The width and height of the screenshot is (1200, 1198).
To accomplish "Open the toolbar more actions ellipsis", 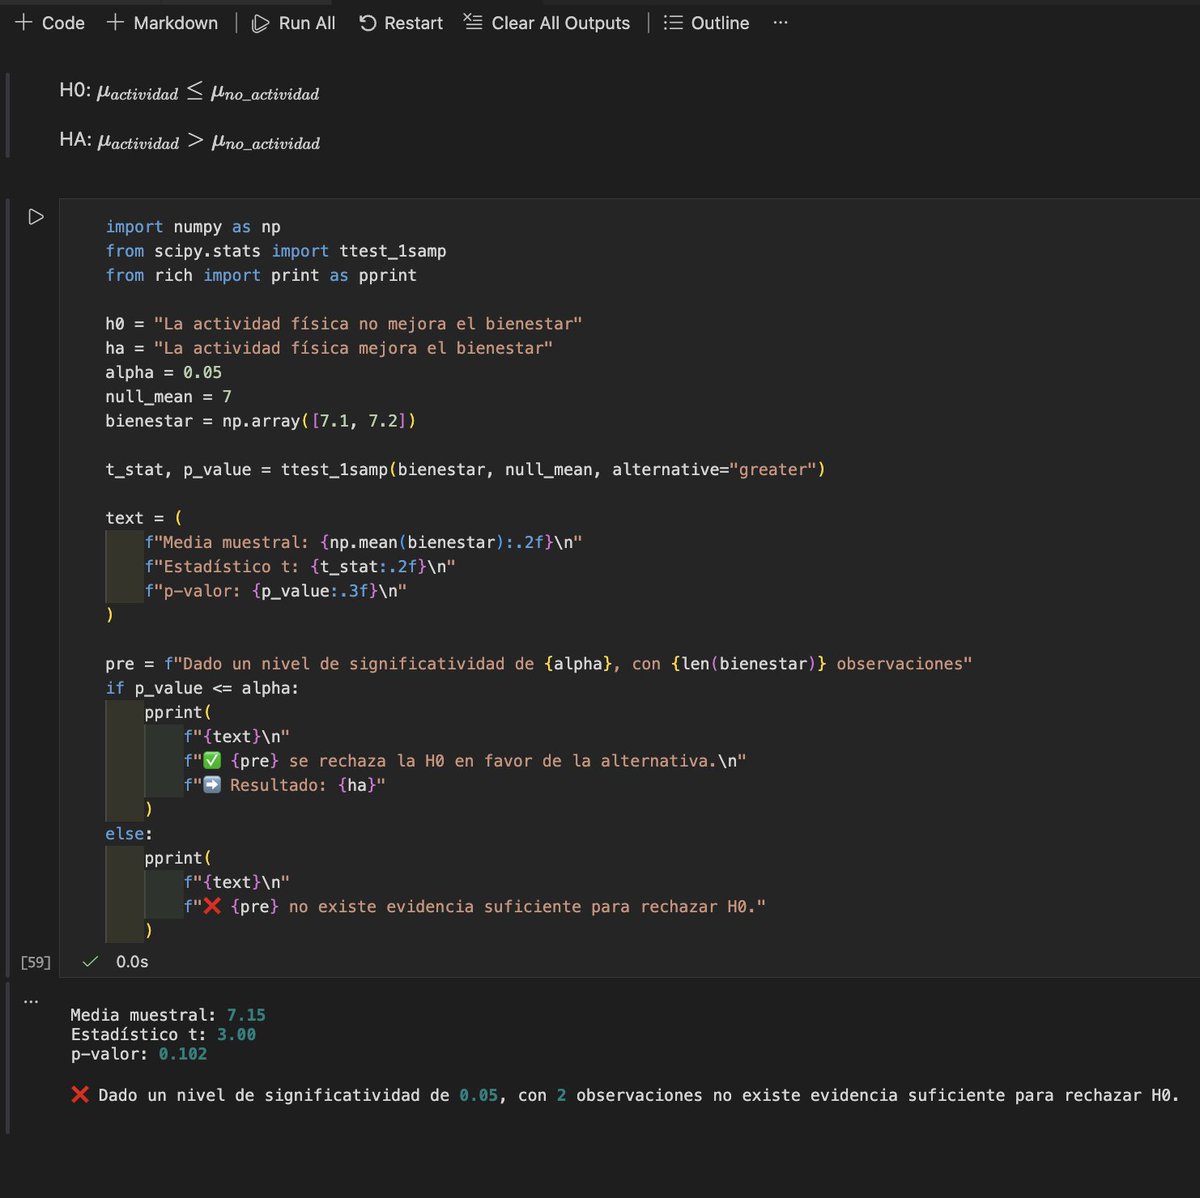I will tap(780, 22).
